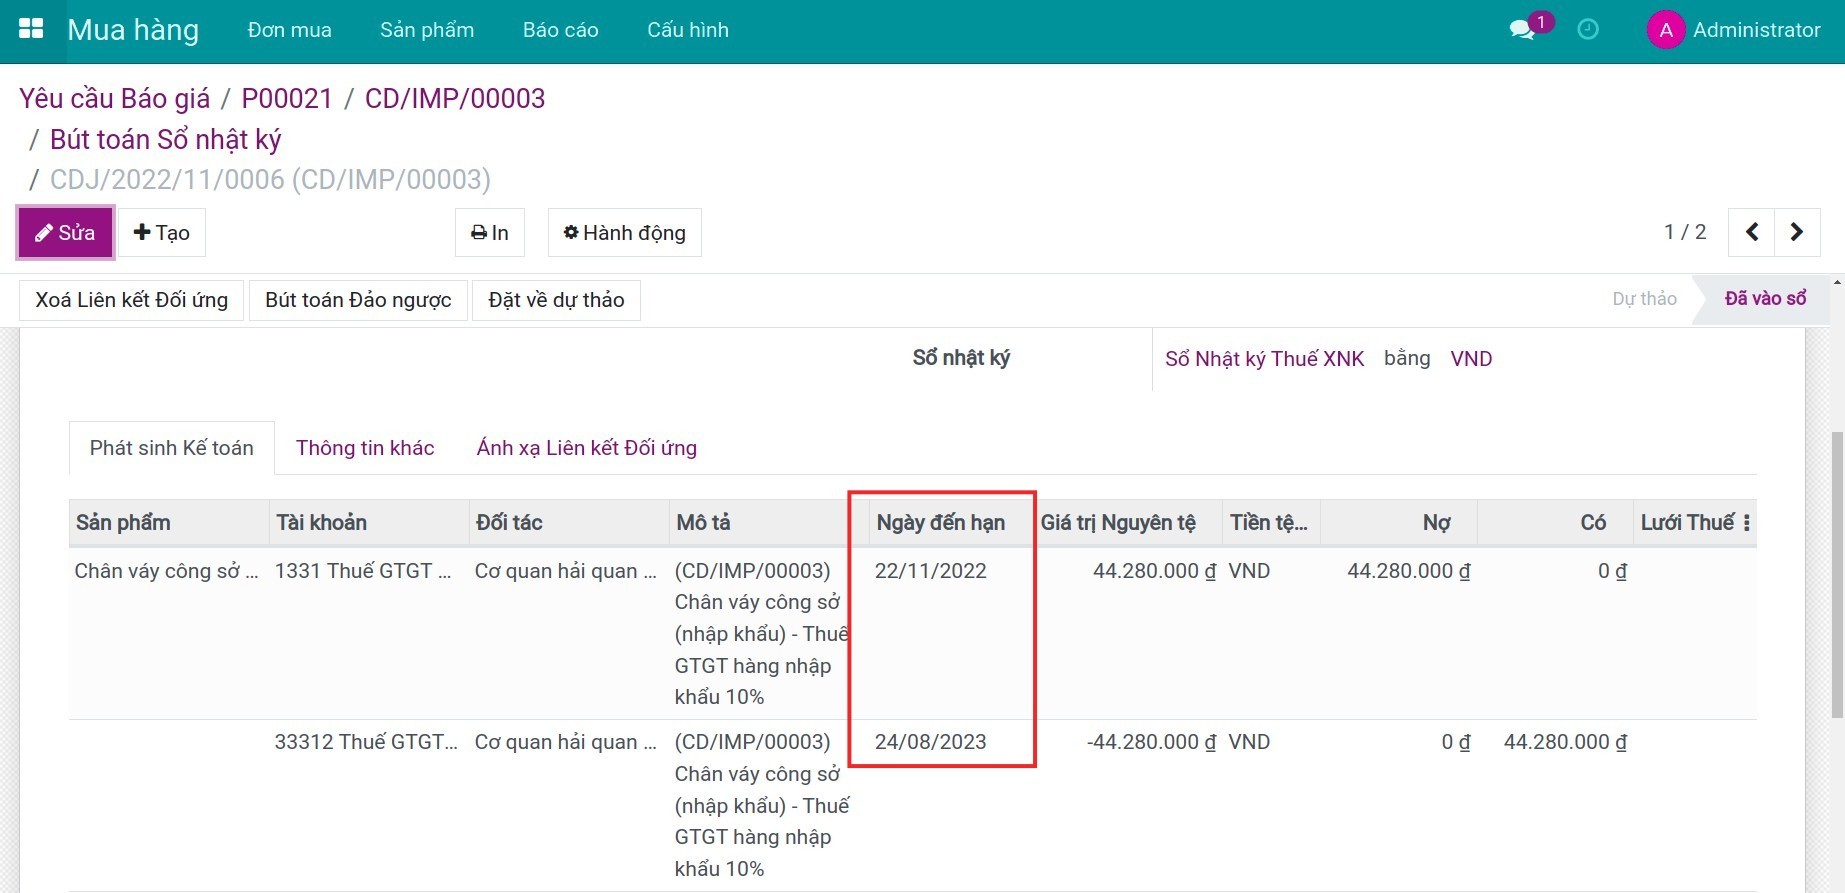This screenshot has height=893, width=1845.
Task: Open the Báo cáo menu
Action: pos(560,30)
